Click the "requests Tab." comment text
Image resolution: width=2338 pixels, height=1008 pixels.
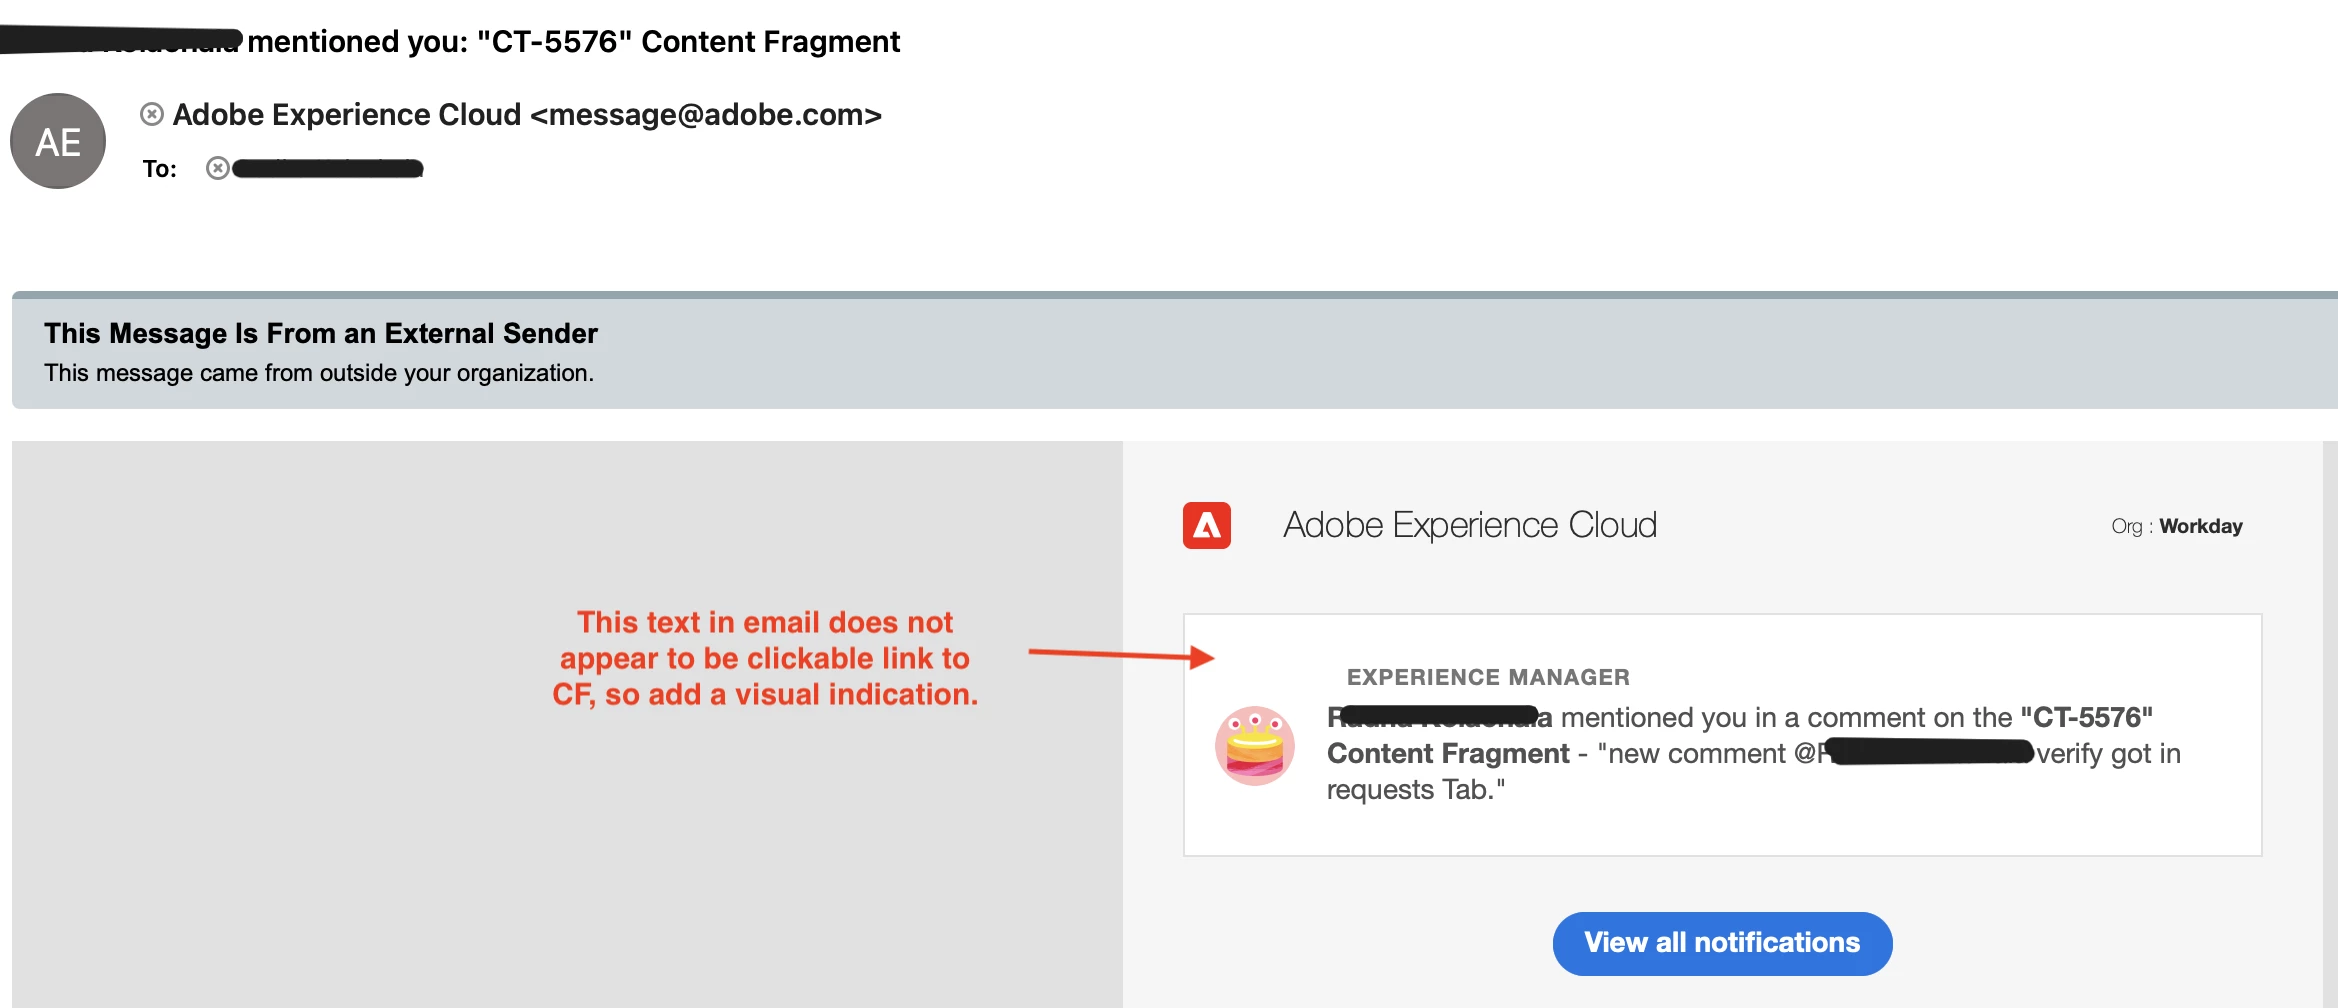click(x=1416, y=790)
